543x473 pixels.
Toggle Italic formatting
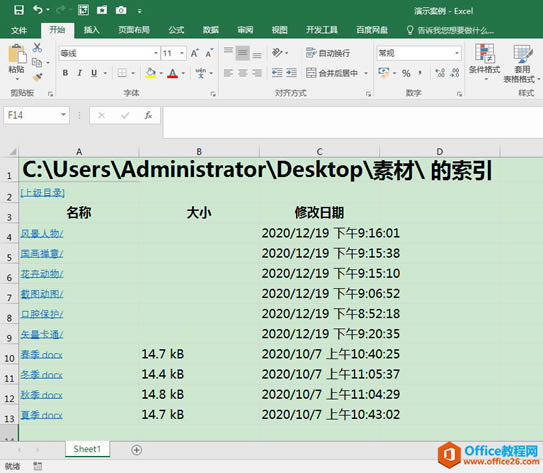tap(80, 73)
